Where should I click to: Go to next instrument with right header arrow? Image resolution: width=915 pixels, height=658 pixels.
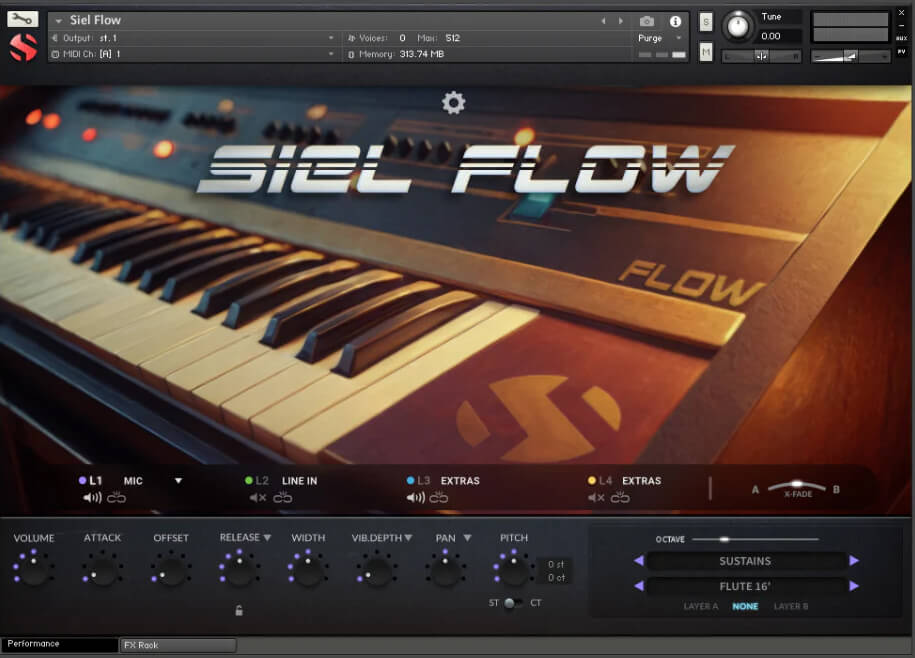point(621,21)
